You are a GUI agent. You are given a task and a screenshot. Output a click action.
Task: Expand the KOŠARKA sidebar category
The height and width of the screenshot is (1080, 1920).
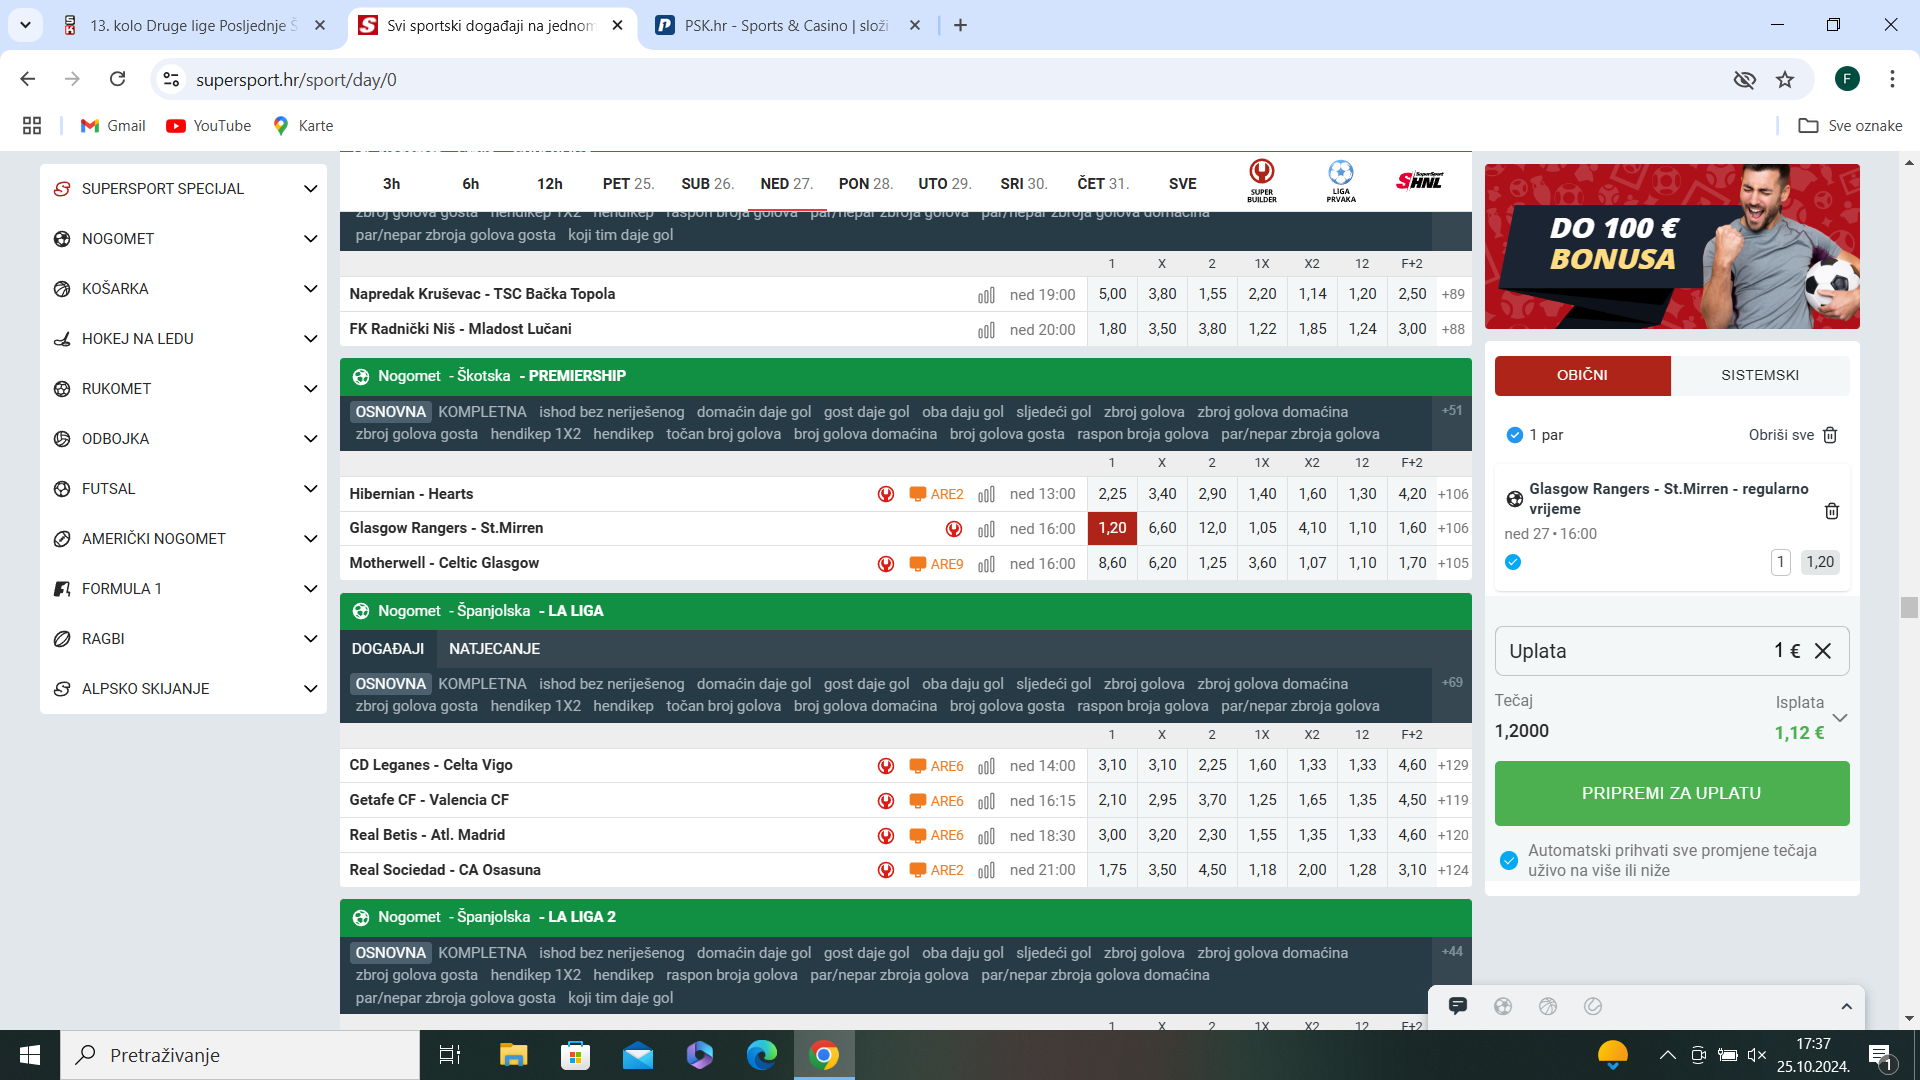310,289
